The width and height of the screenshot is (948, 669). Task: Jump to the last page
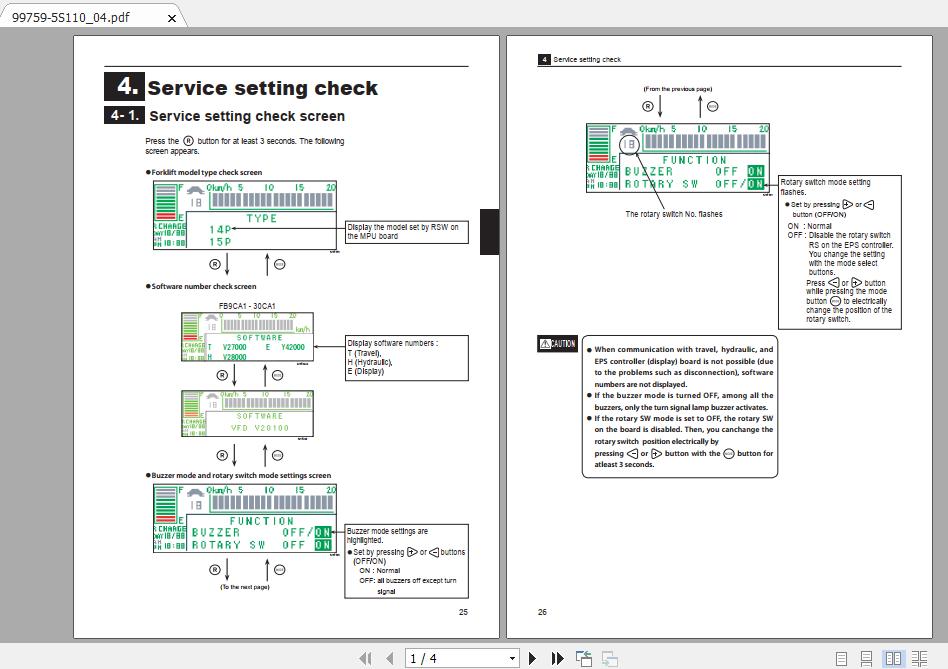coord(556,658)
